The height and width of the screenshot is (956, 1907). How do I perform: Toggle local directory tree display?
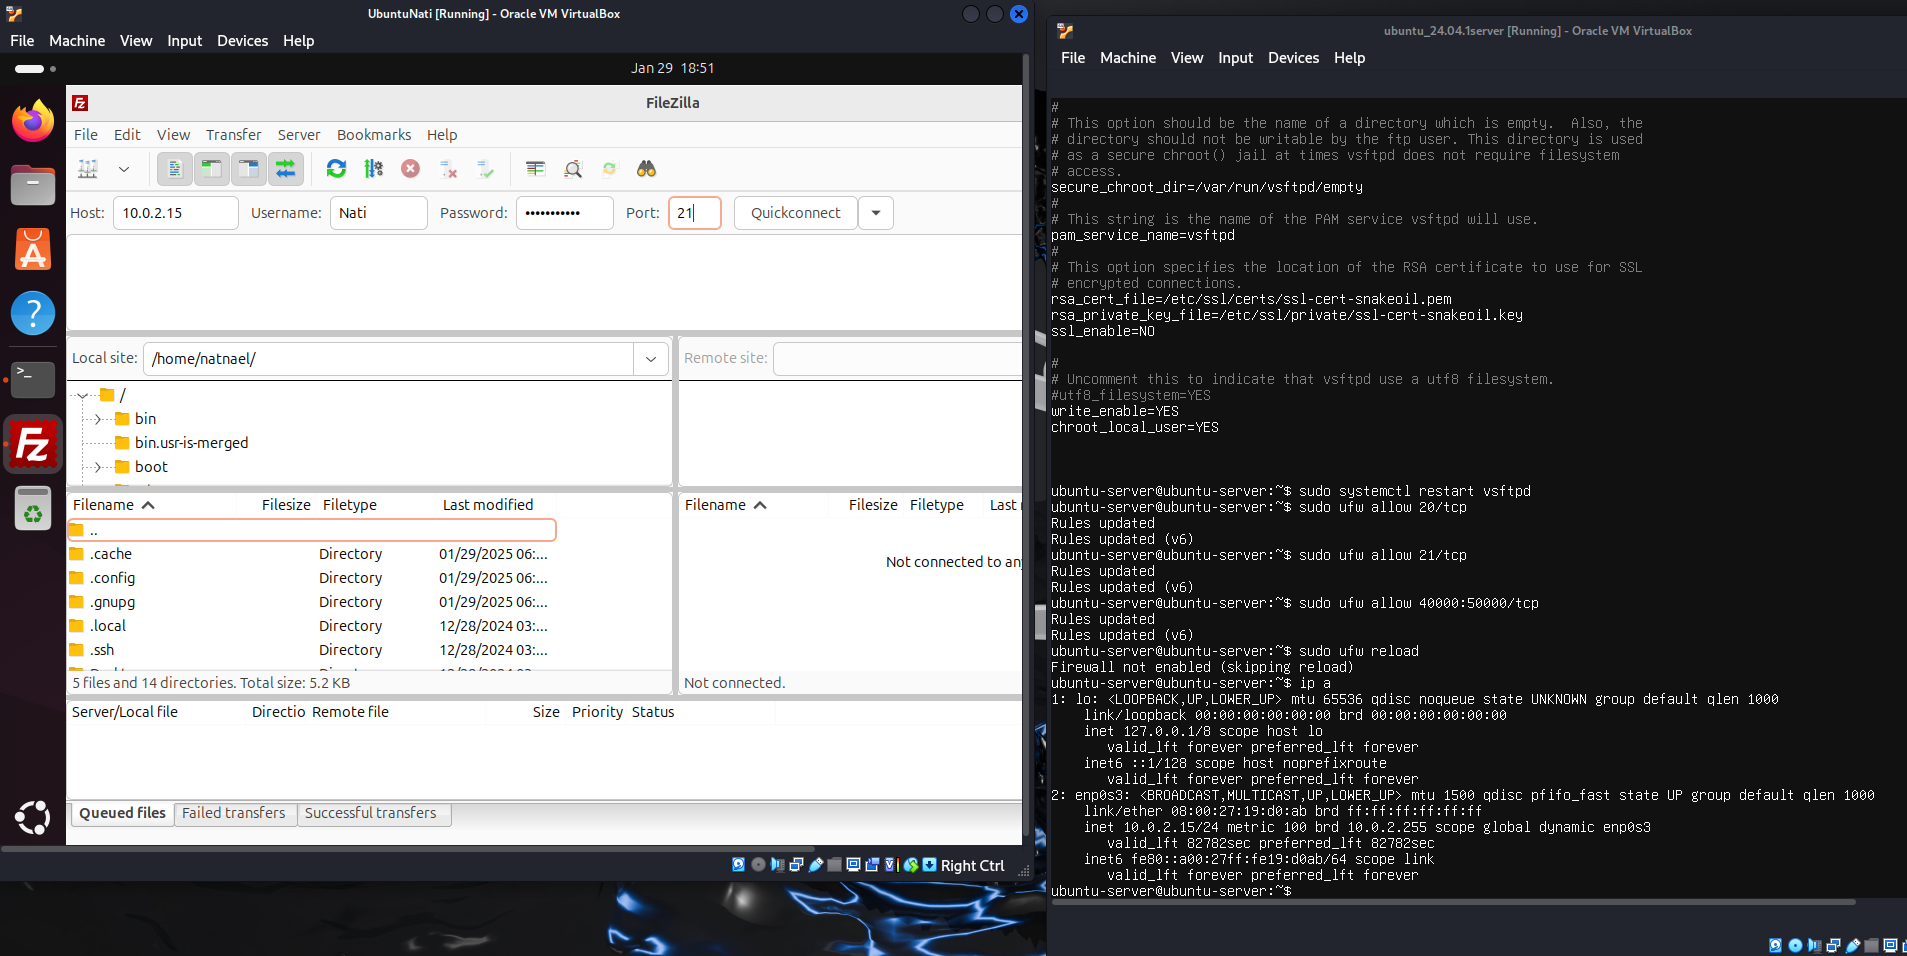(212, 169)
